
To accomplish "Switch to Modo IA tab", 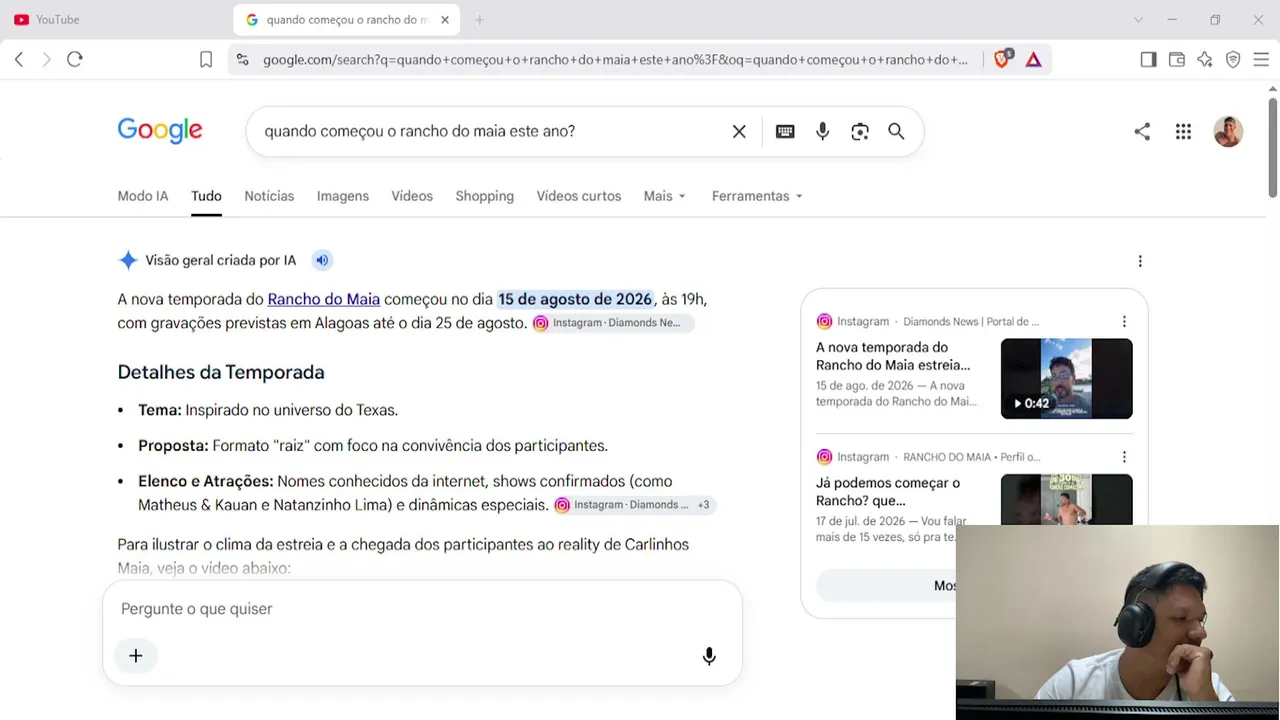I will click(x=143, y=196).
